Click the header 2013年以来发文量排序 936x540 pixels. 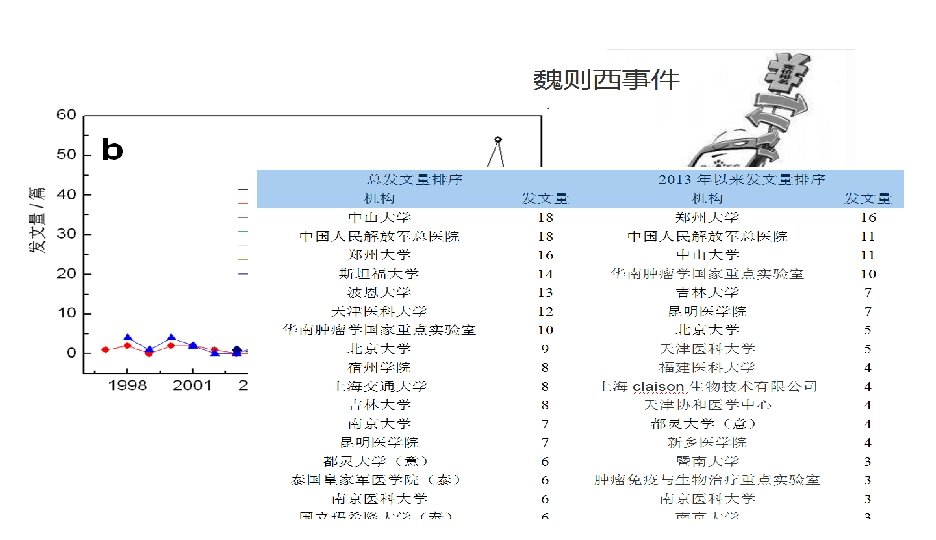coord(742,179)
